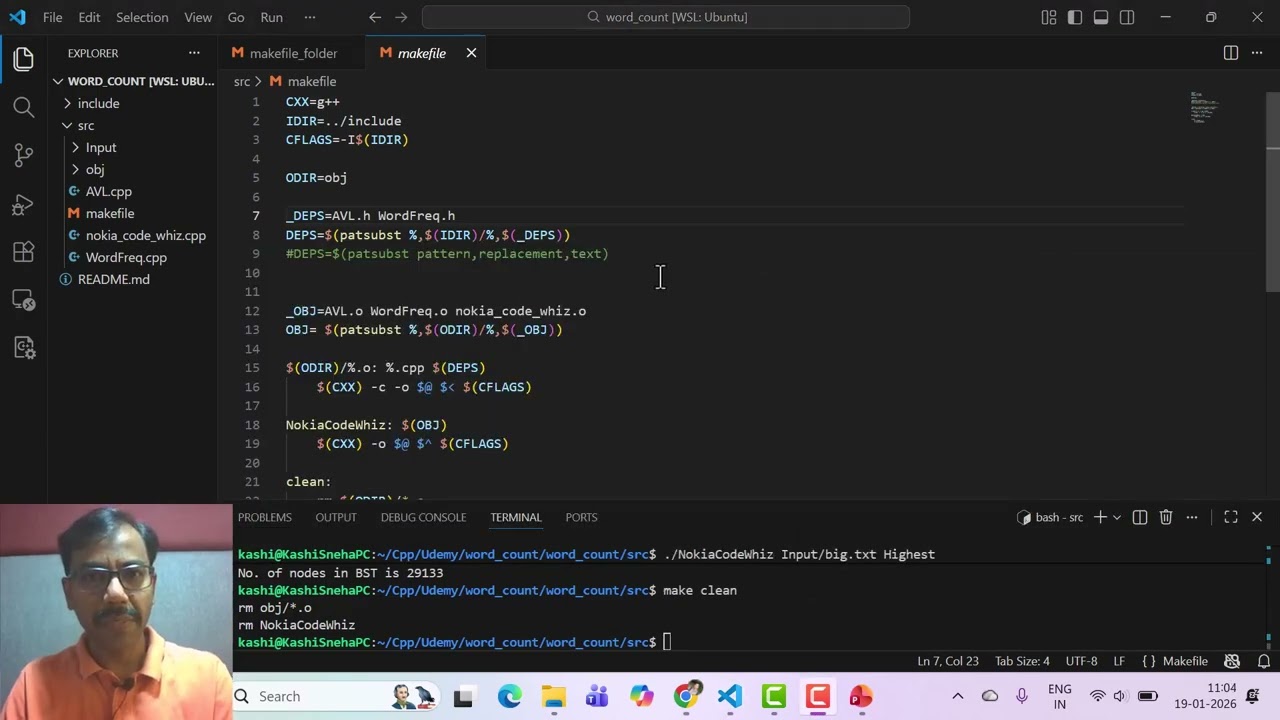This screenshot has height=720, width=1280.
Task: Open the Source Control view
Action: (24, 155)
